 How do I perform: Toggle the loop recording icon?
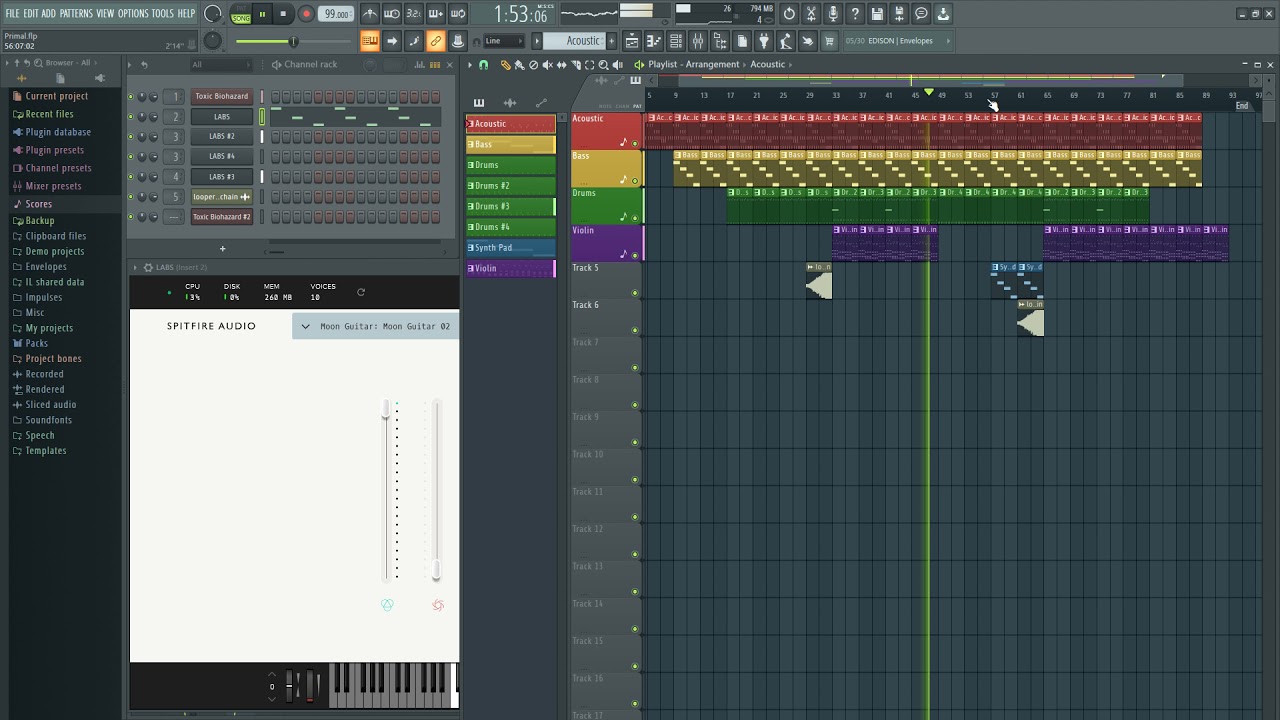(458, 14)
